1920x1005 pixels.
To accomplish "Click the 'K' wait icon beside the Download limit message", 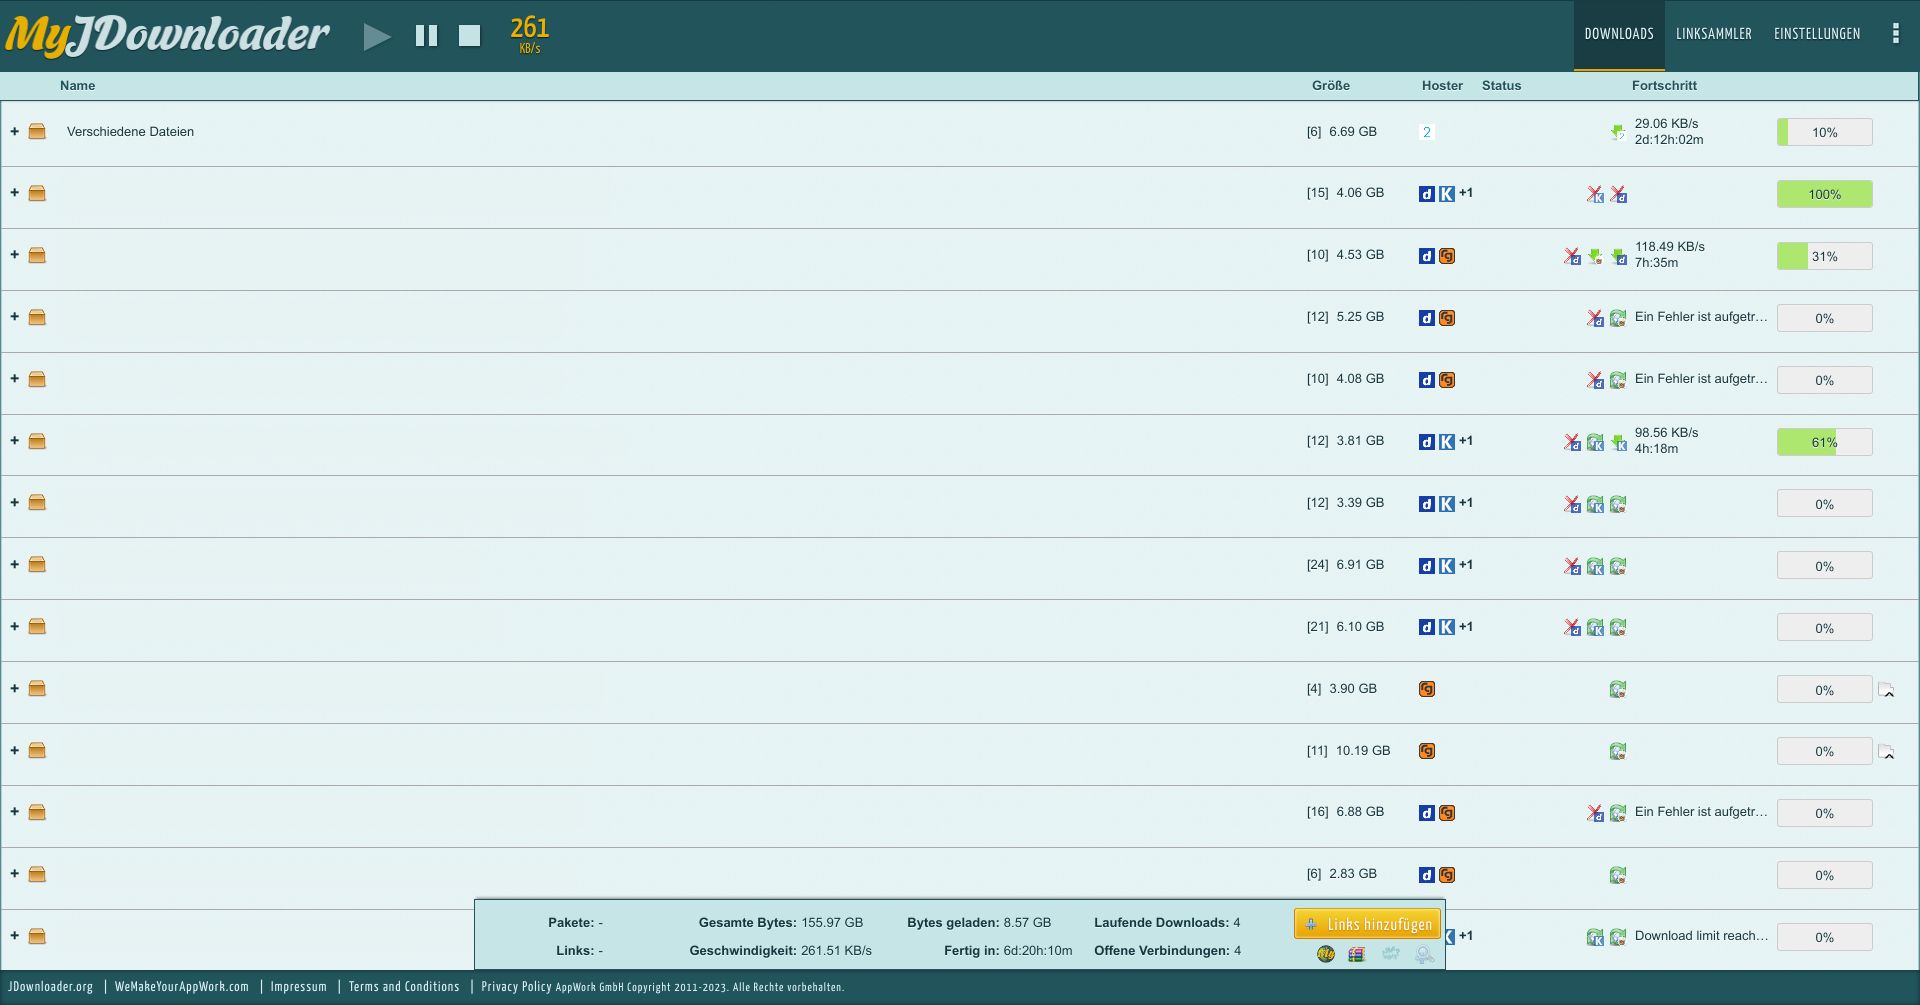I will pos(1595,937).
